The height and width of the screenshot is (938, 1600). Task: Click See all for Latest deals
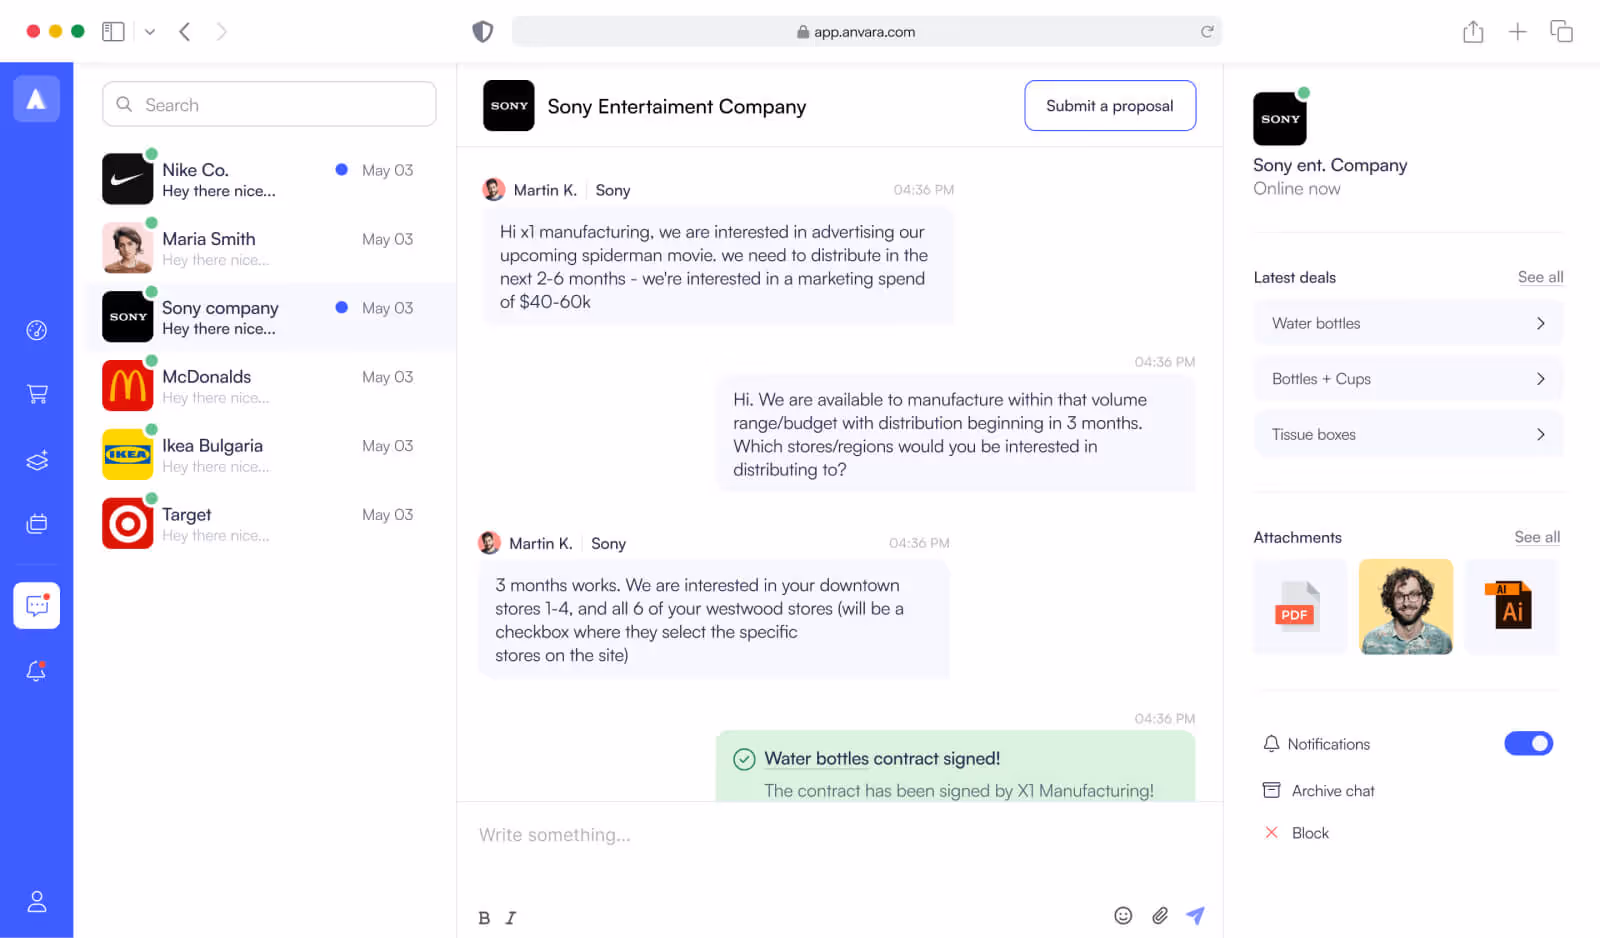pyautogui.click(x=1540, y=277)
